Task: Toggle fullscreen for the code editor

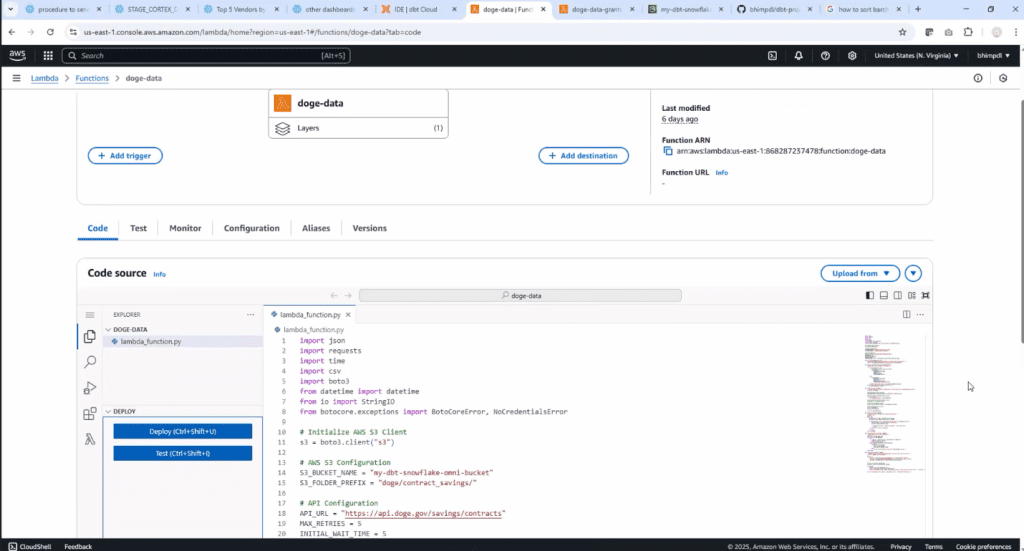Action: click(x=925, y=295)
